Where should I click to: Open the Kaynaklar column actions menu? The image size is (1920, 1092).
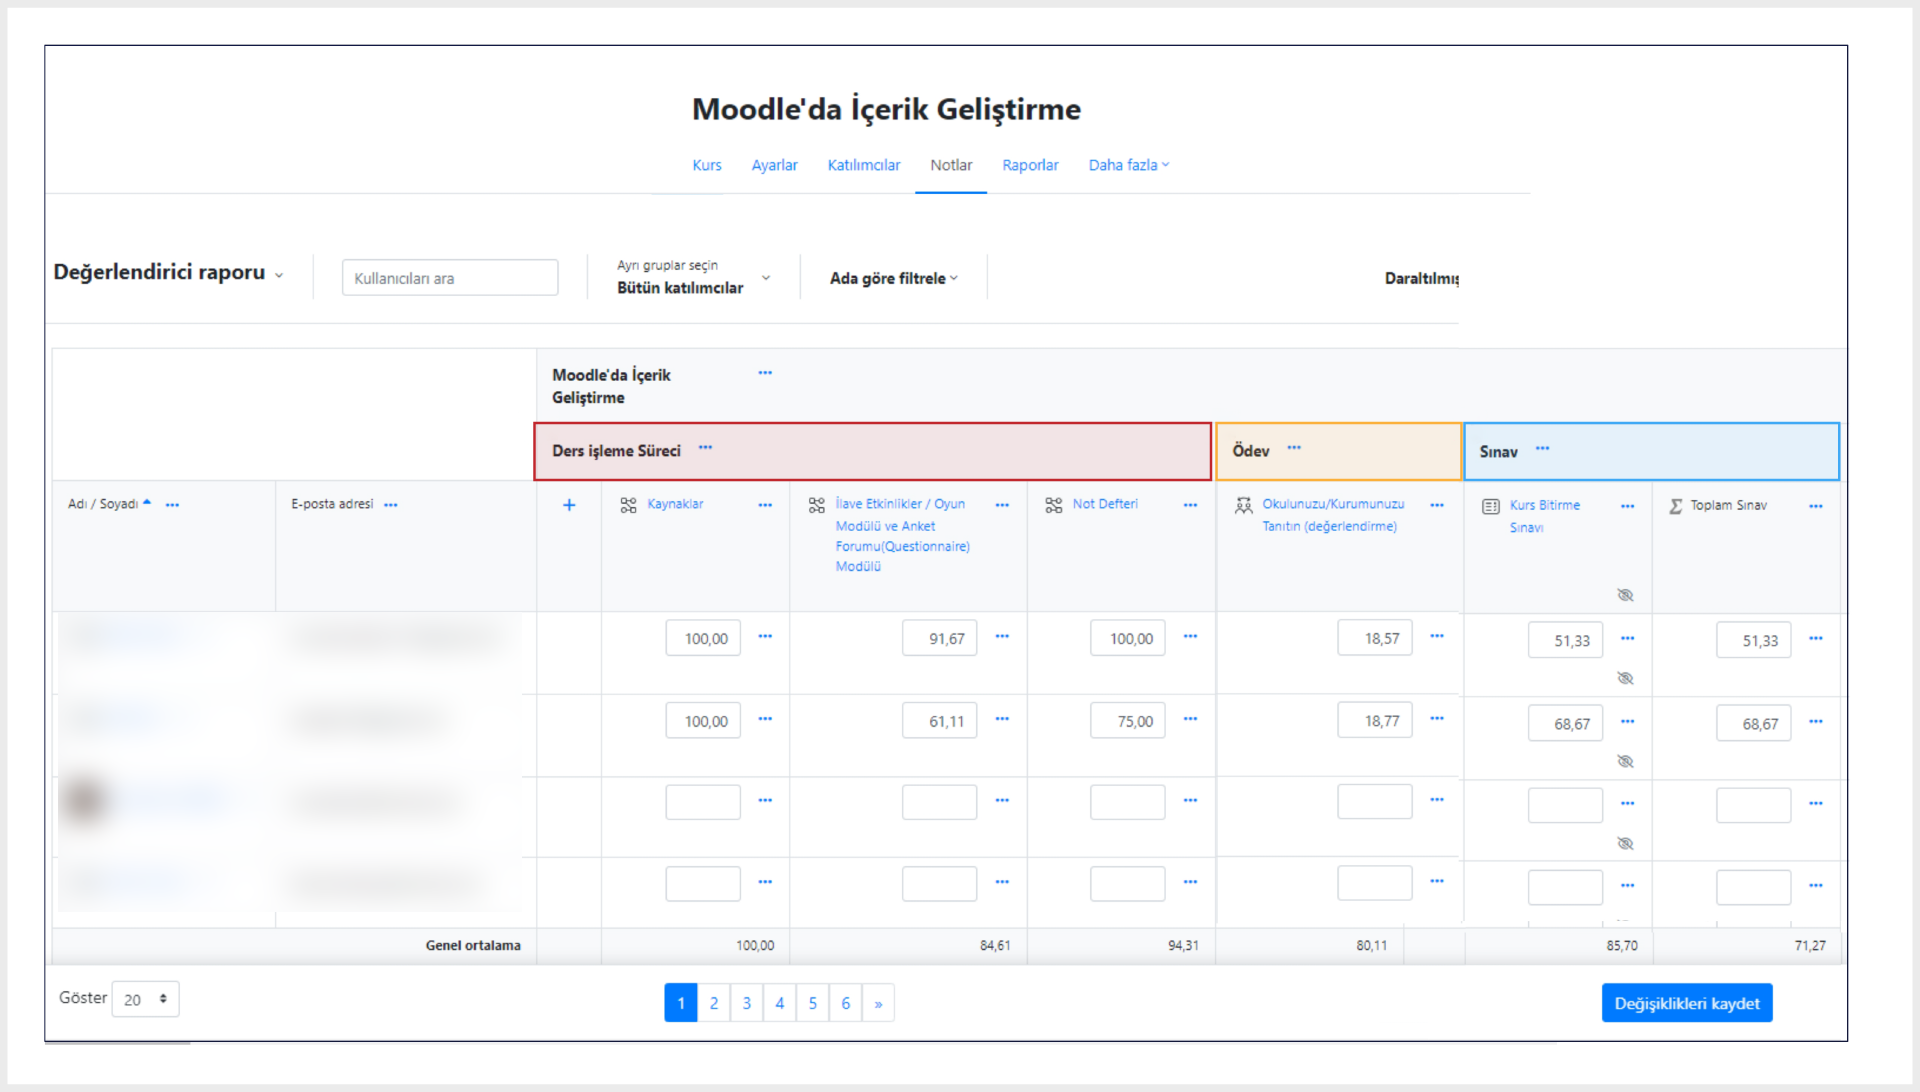[x=765, y=505]
